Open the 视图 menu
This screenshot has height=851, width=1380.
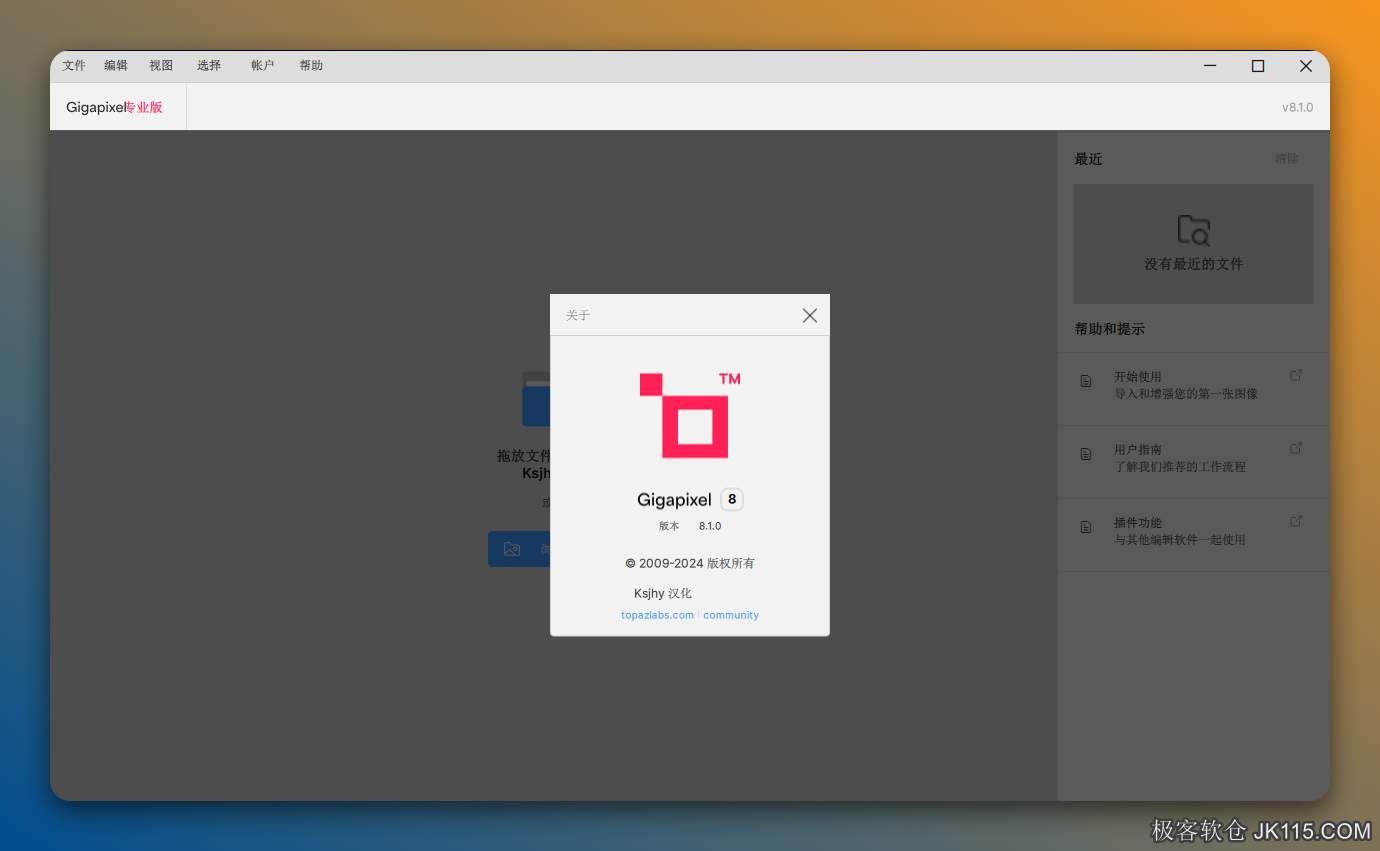(161, 65)
